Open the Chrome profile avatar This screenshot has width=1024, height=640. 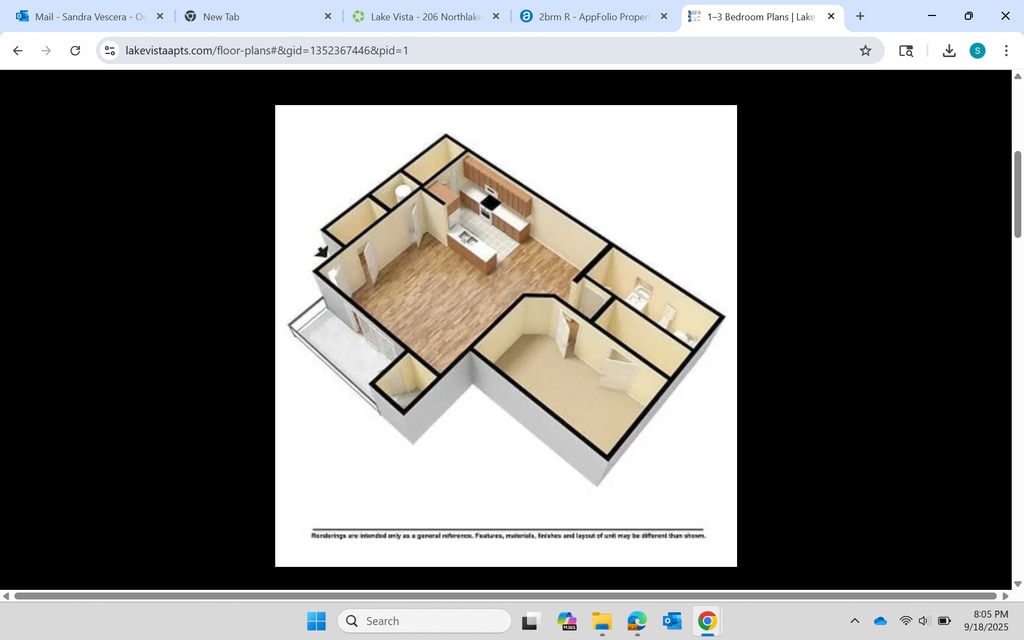click(977, 51)
